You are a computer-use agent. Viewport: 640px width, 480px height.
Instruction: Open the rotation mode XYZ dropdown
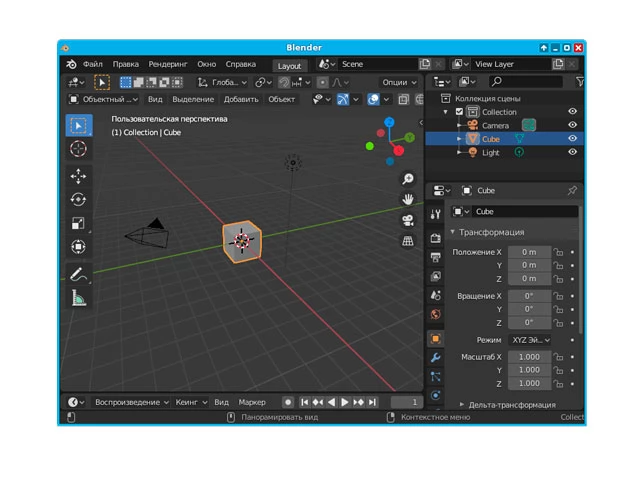530,340
